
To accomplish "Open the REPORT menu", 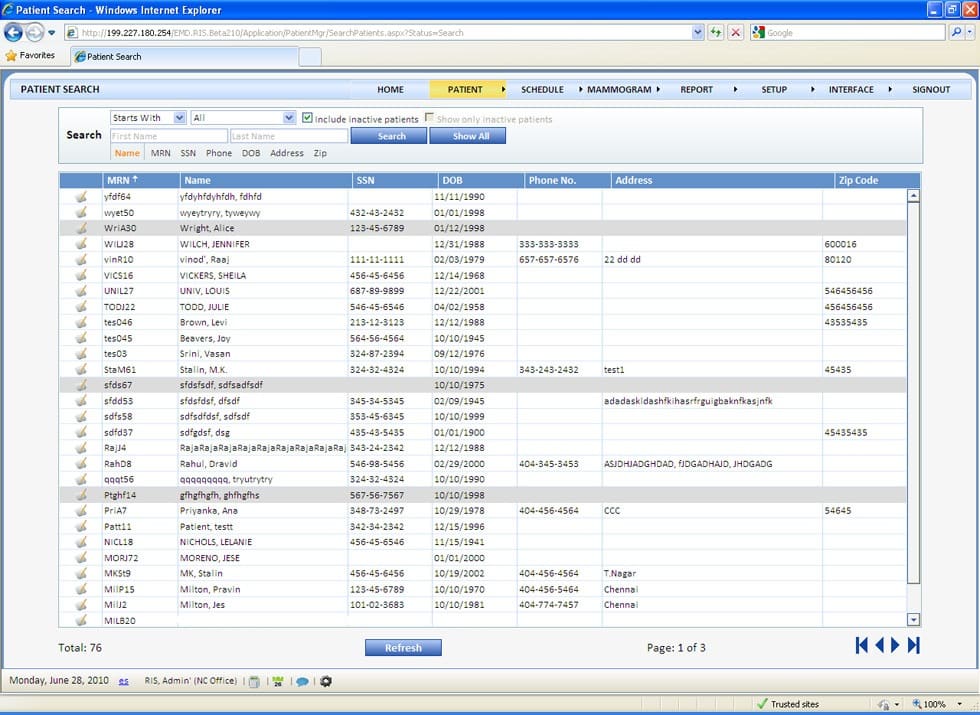I will point(696,89).
